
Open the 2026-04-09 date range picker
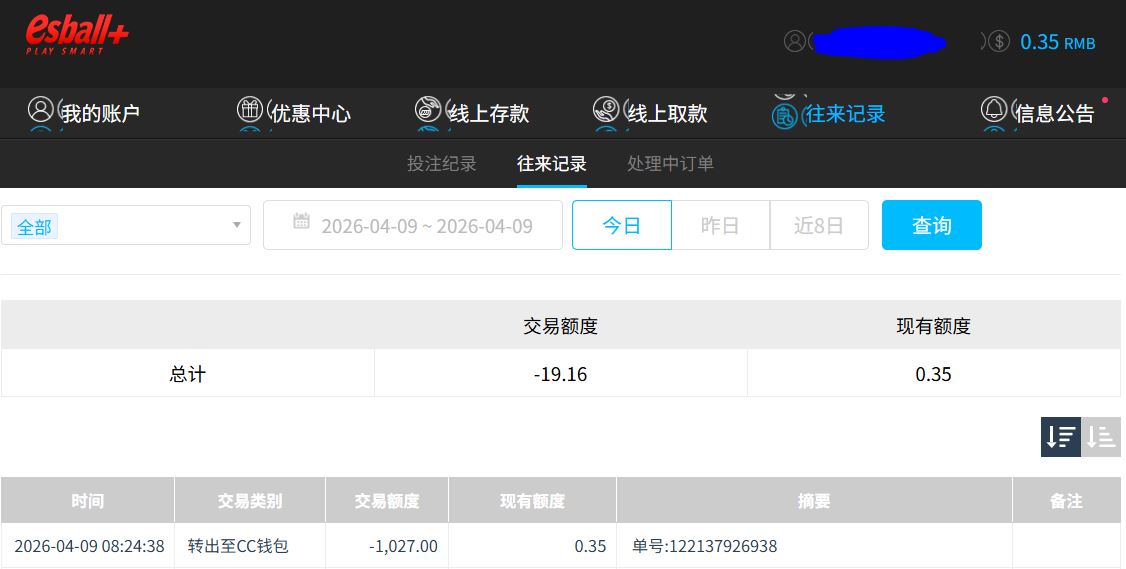coord(412,225)
